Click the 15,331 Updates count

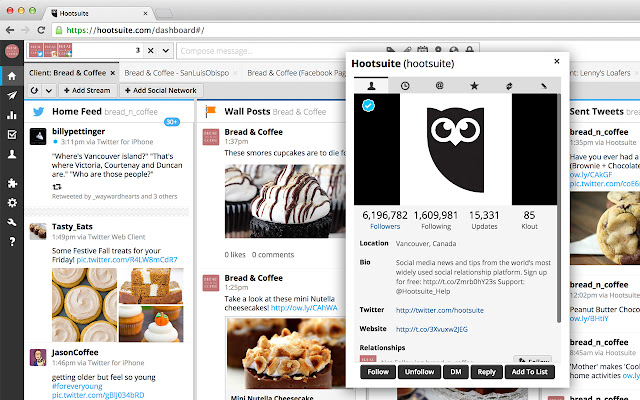pos(484,215)
